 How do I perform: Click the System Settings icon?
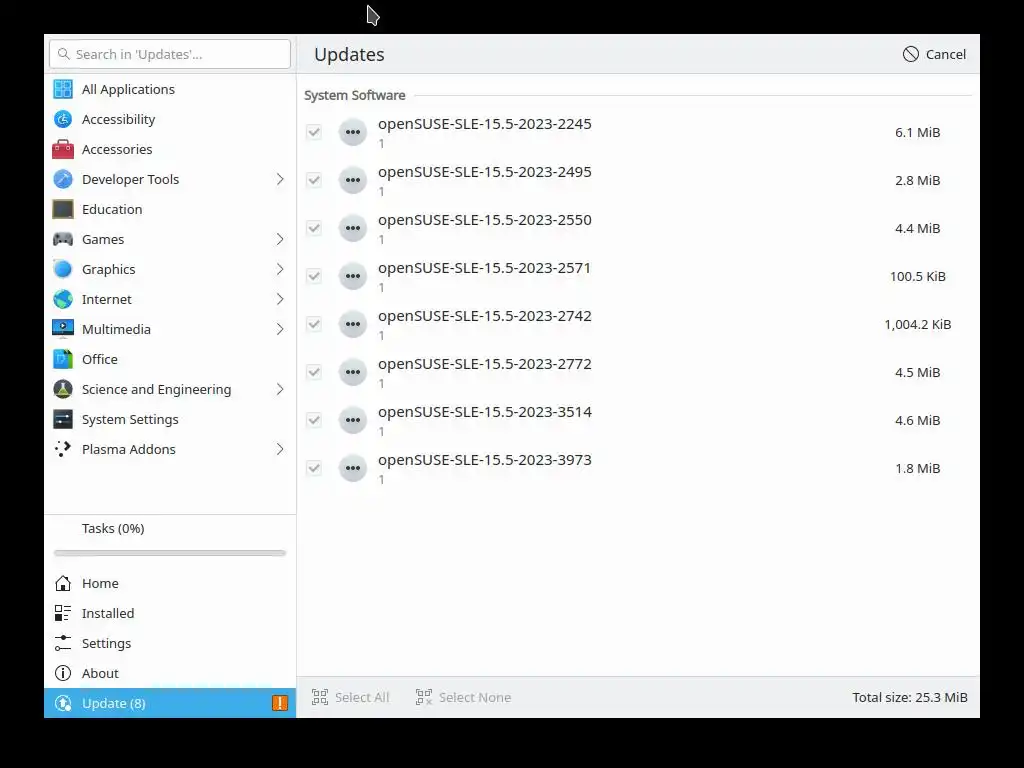pyautogui.click(x=63, y=420)
